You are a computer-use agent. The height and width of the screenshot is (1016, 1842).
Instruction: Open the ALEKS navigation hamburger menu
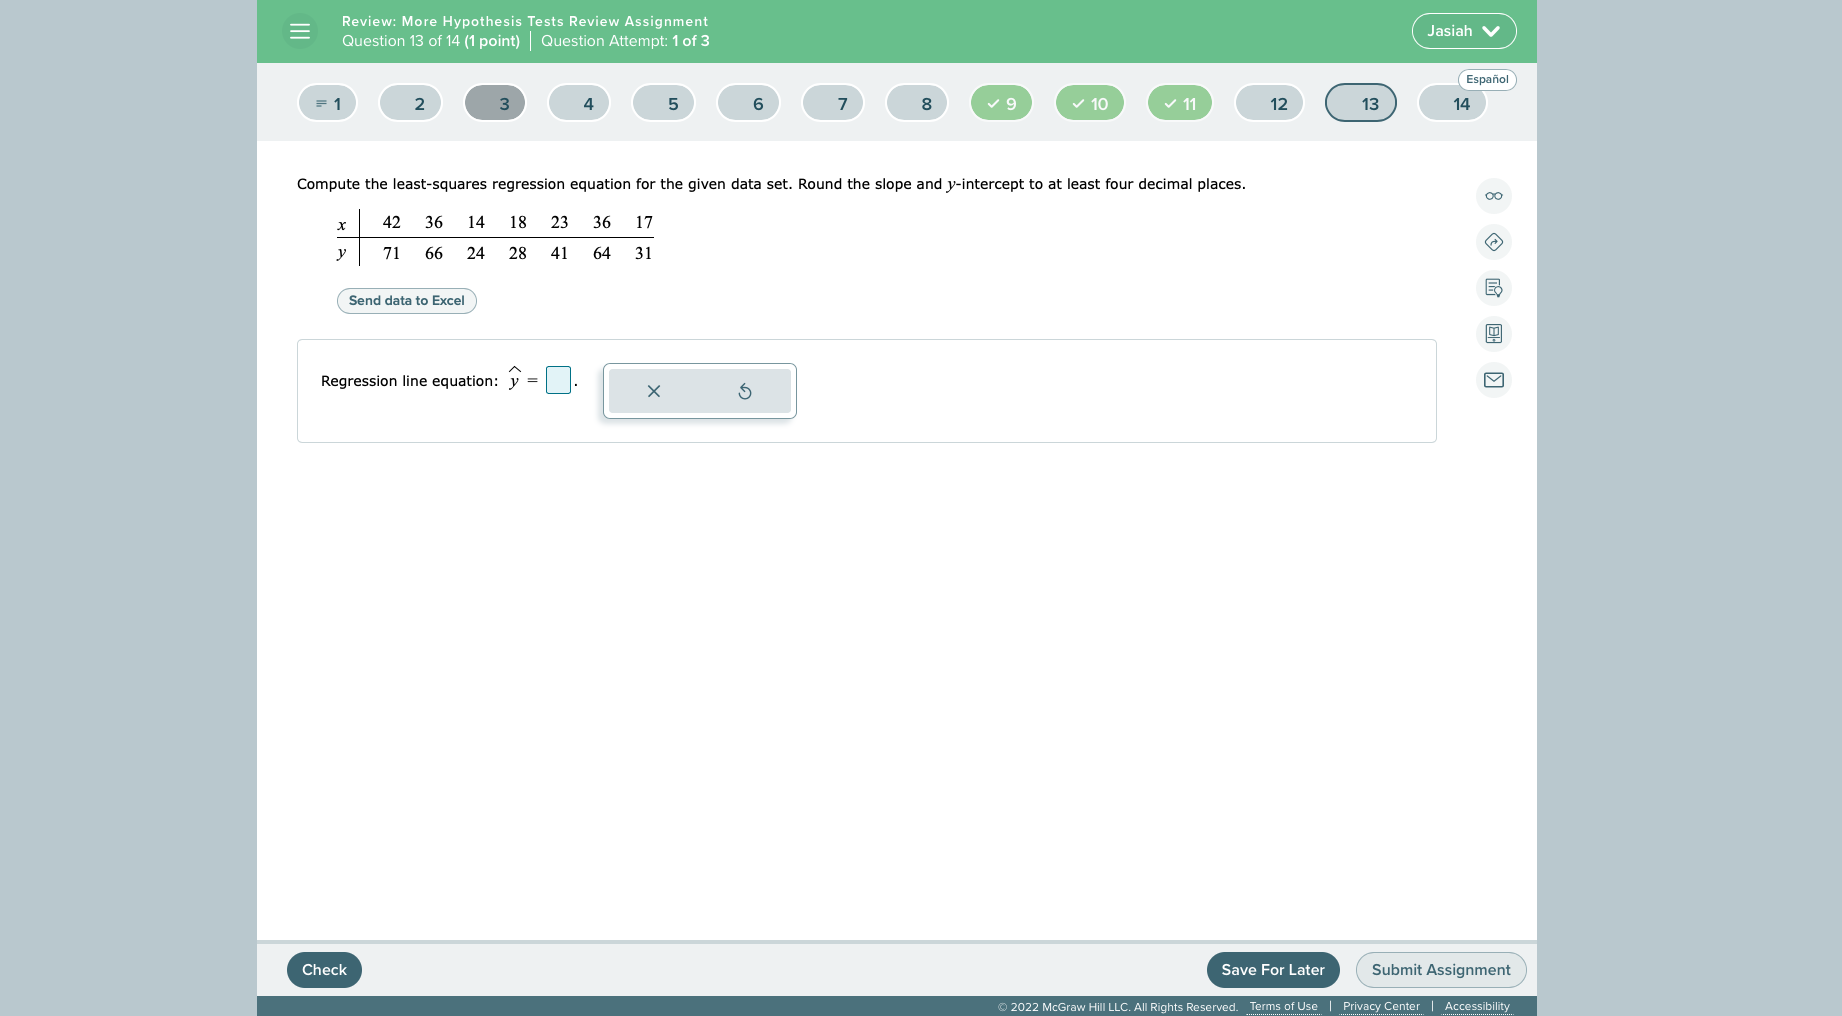299,31
